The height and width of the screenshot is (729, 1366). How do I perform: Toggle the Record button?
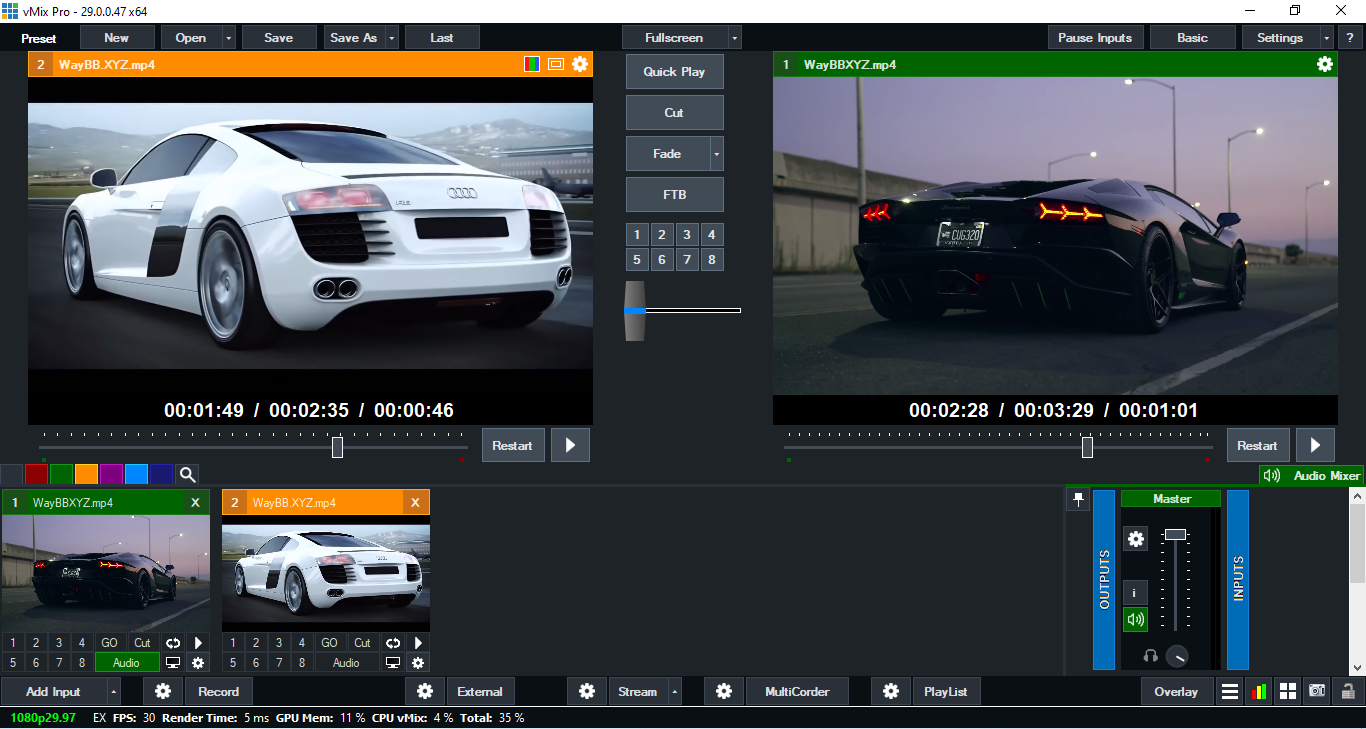[218, 691]
